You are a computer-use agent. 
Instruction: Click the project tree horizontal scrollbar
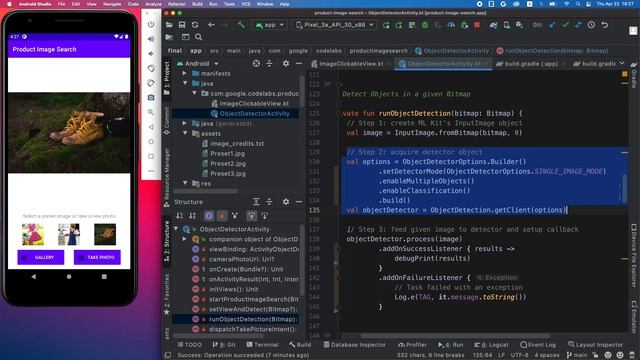point(205,191)
